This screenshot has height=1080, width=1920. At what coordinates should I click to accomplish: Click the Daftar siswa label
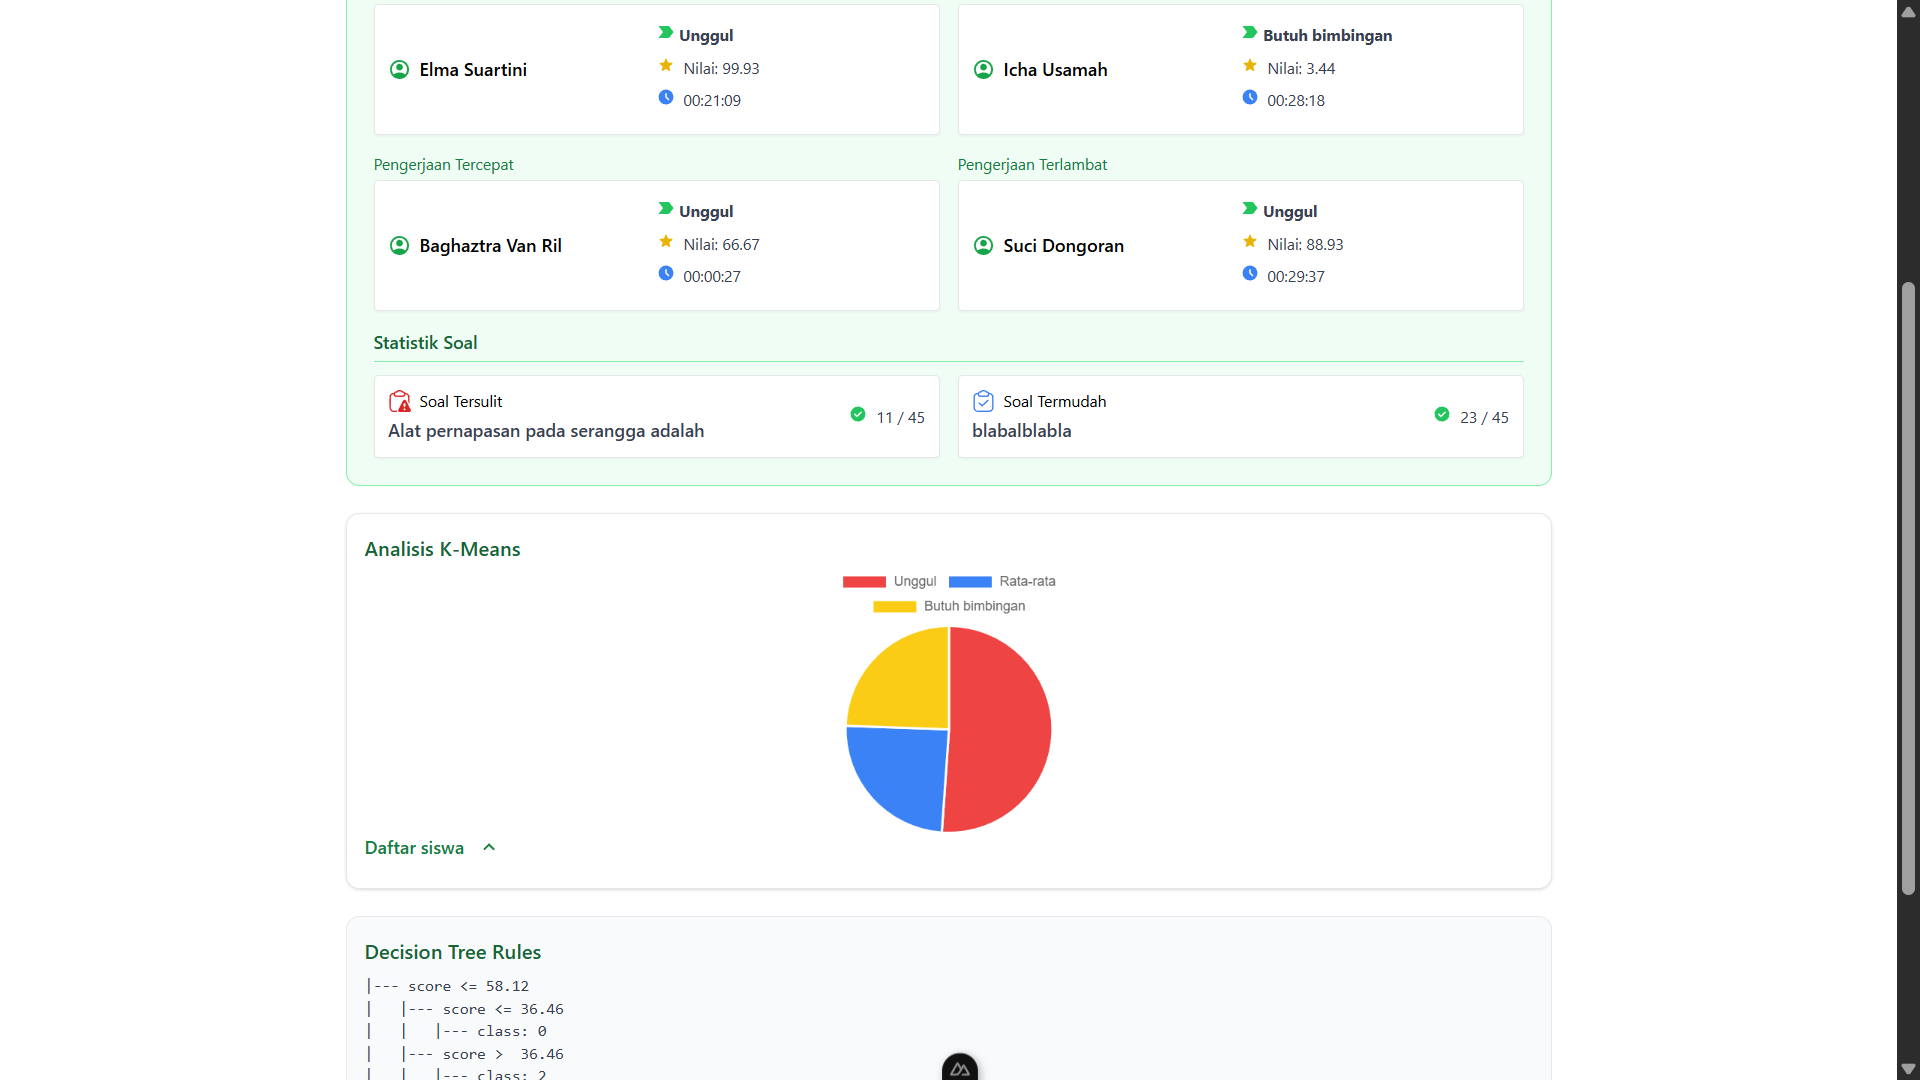point(414,848)
